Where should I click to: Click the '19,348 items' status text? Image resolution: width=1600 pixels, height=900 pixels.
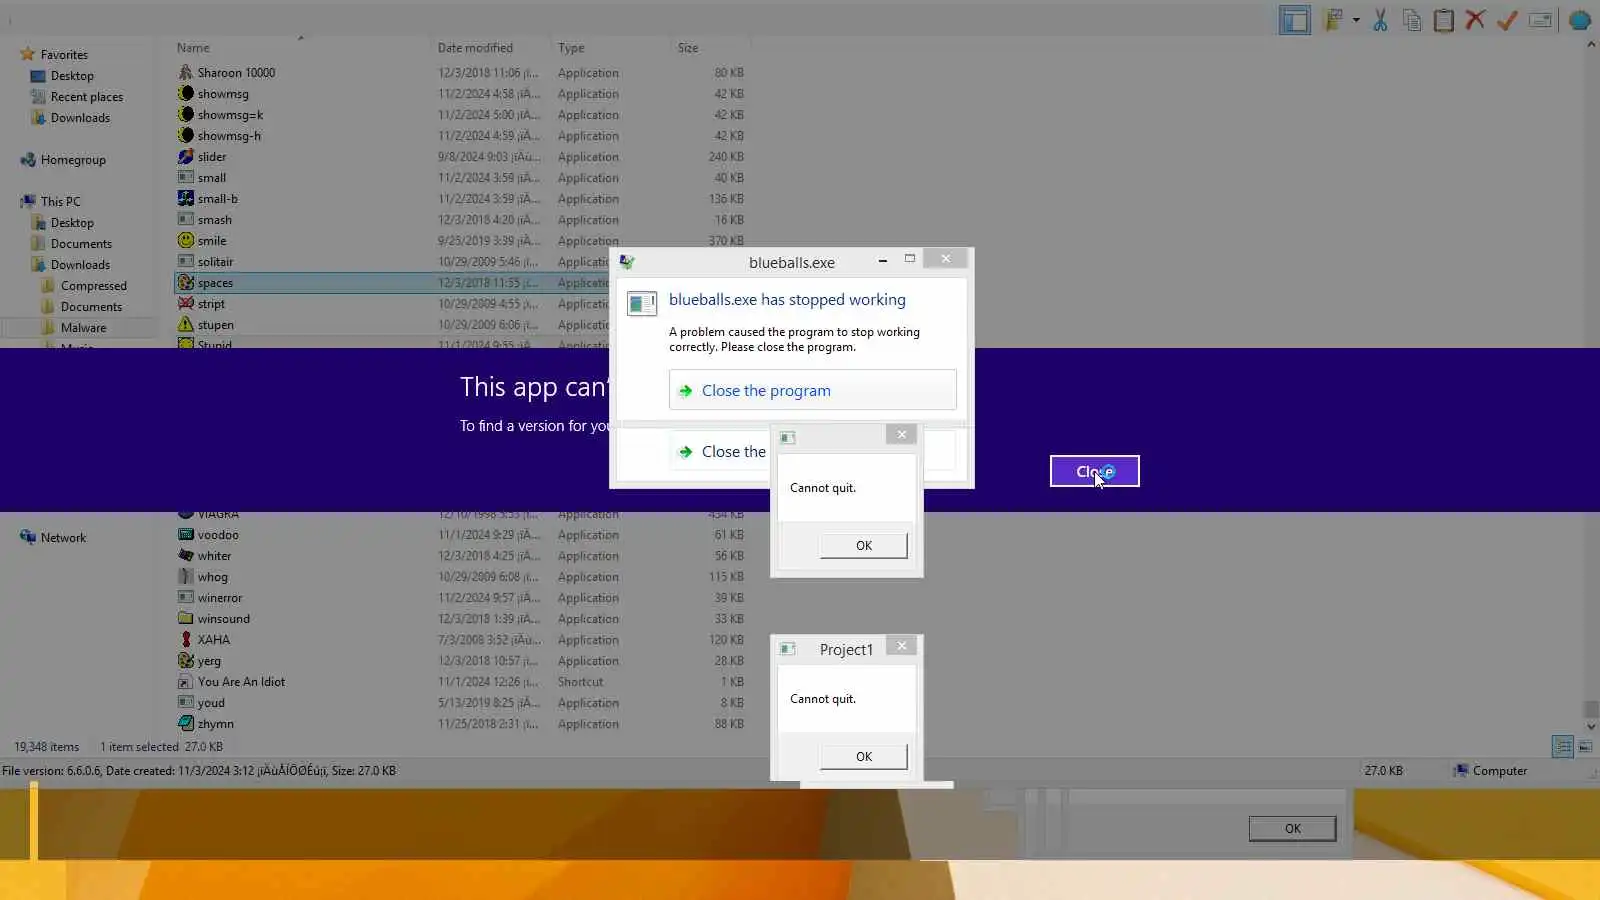click(x=46, y=747)
